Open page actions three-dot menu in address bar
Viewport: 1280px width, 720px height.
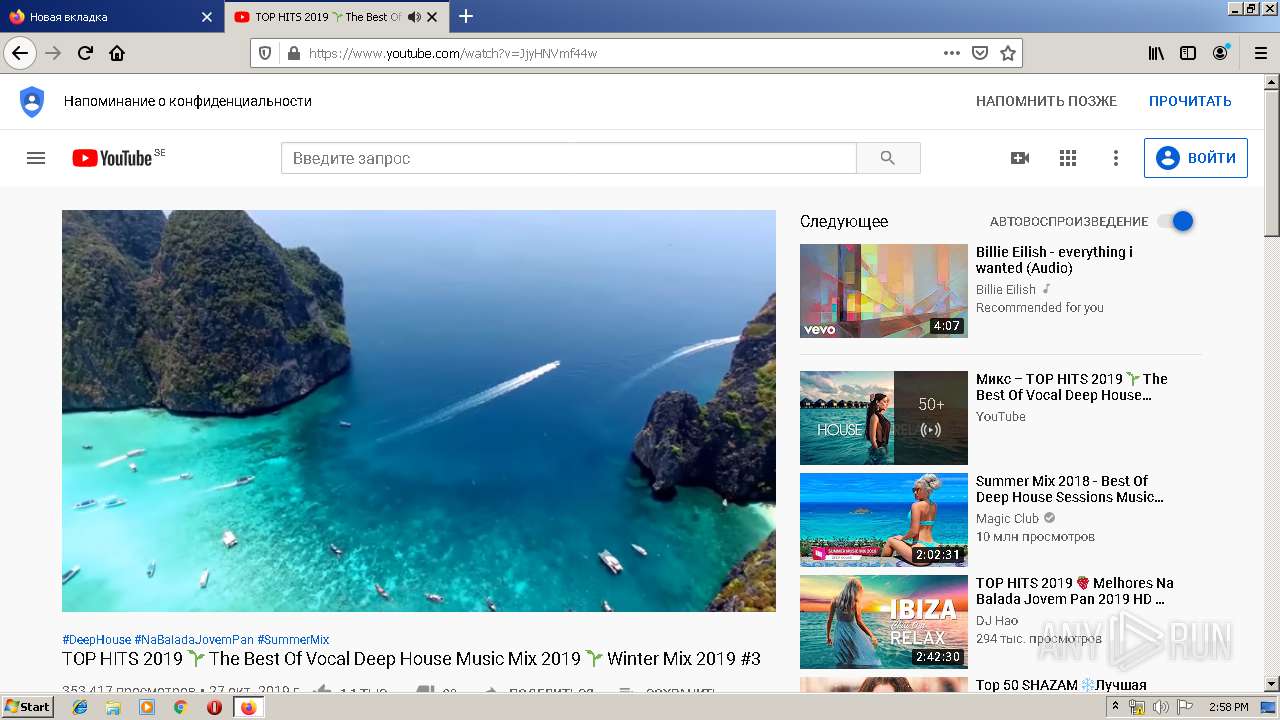point(952,53)
